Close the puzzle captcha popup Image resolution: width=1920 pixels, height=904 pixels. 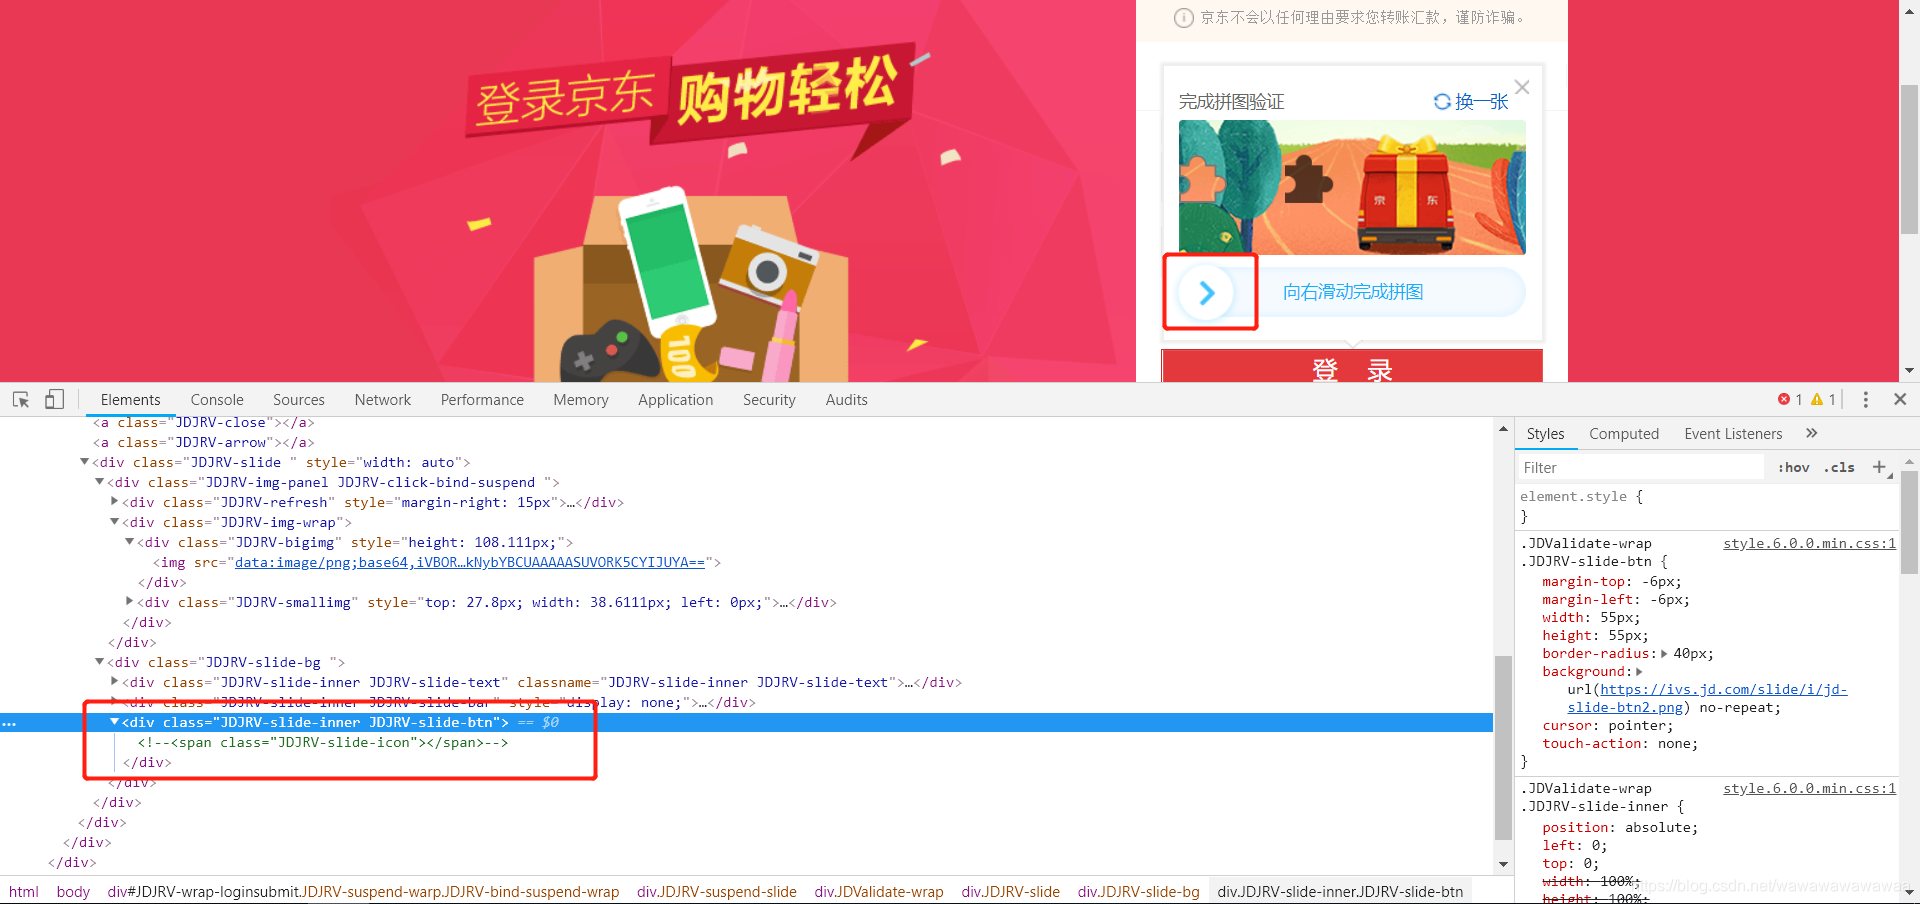pyautogui.click(x=1522, y=87)
